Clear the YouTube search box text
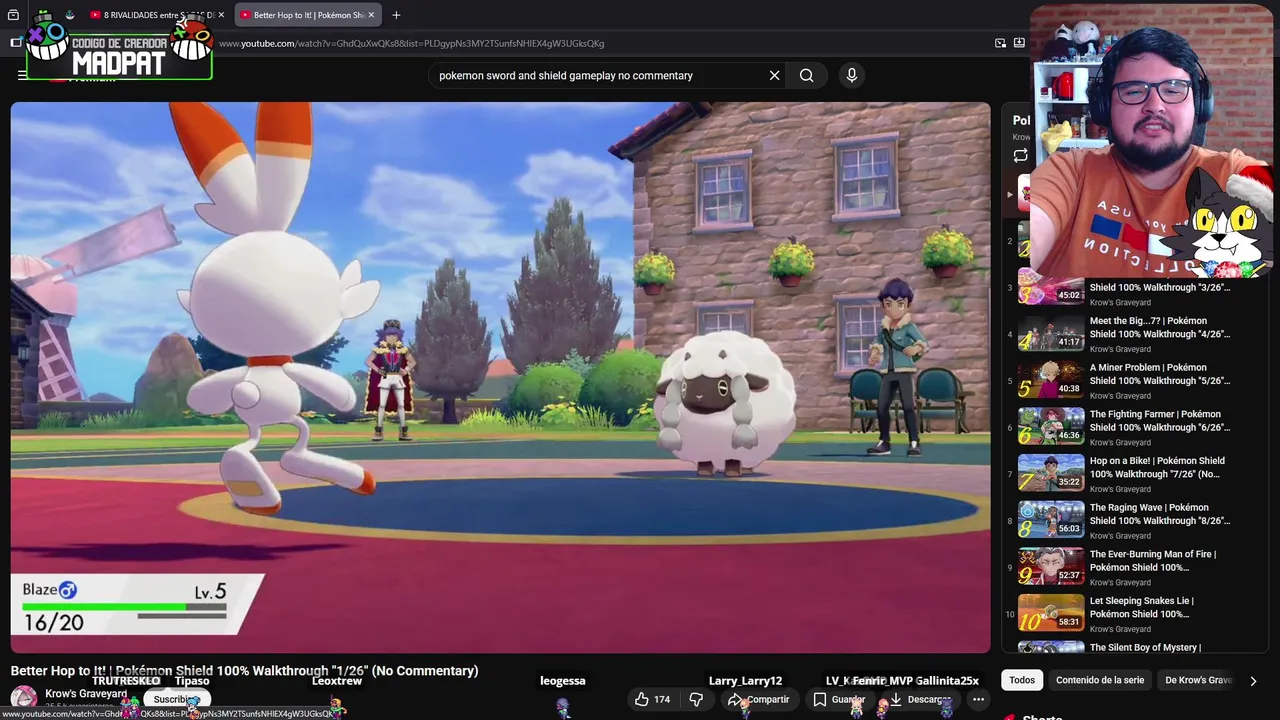Screen dimensions: 1280x720 coord(774,75)
